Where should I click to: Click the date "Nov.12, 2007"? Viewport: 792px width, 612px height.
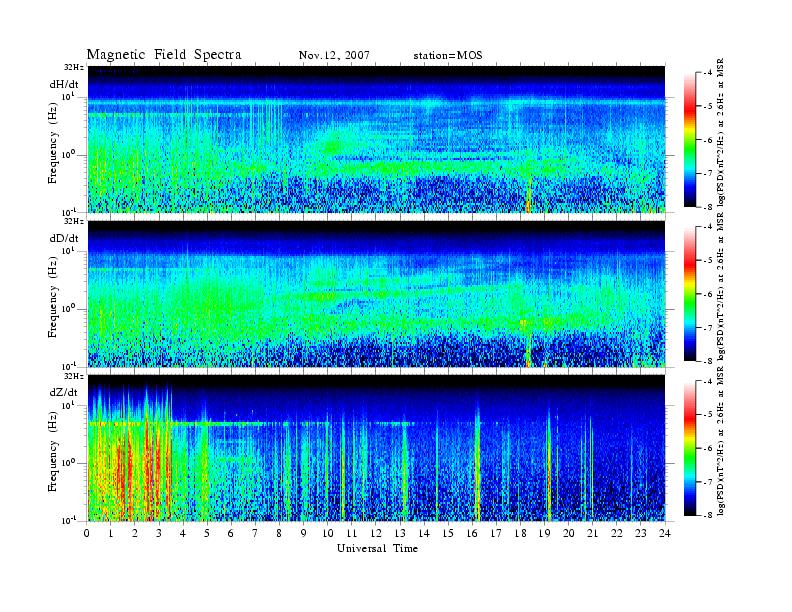334,55
